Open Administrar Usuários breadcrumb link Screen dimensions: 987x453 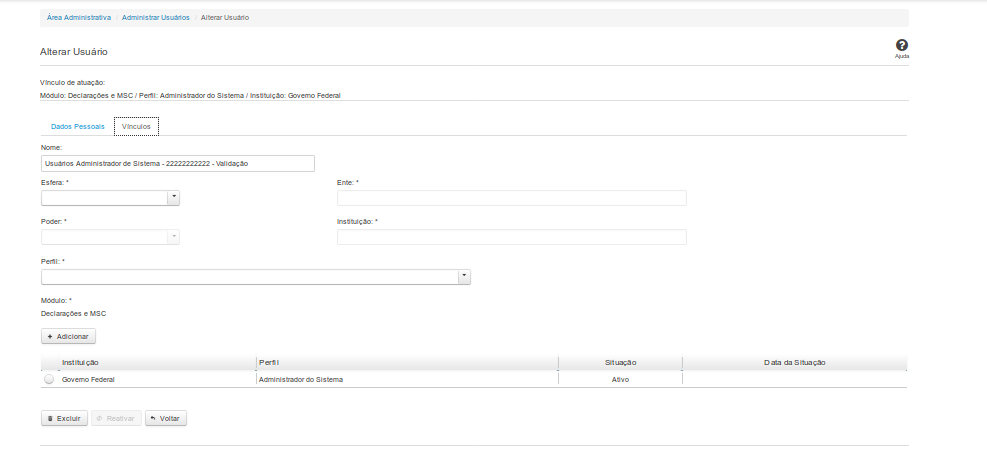(x=155, y=18)
